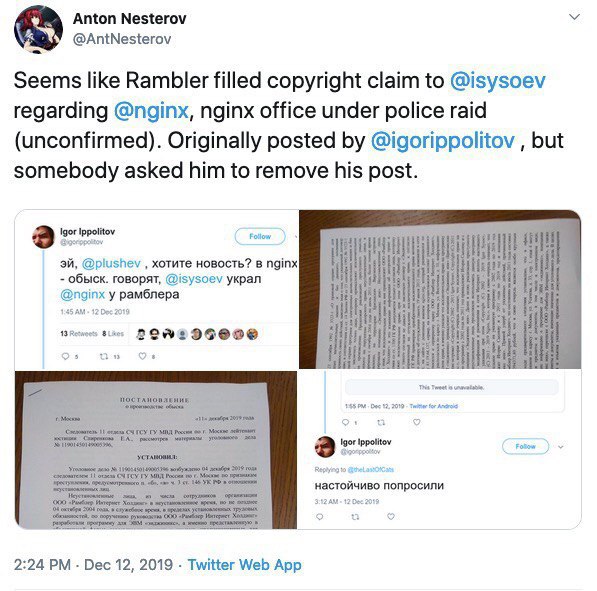Expand the tweet options chevron
Screen dimensions: 597x591
coord(574,17)
